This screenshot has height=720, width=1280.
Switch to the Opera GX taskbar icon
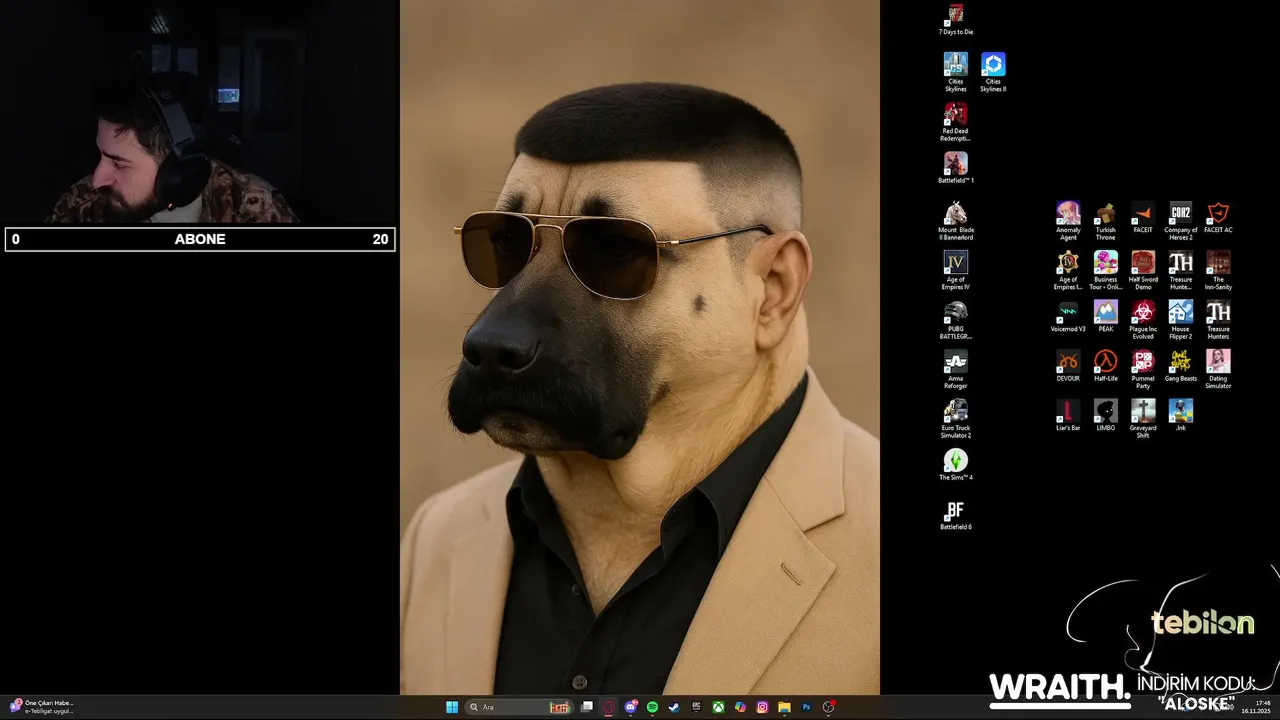click(609, 707)
